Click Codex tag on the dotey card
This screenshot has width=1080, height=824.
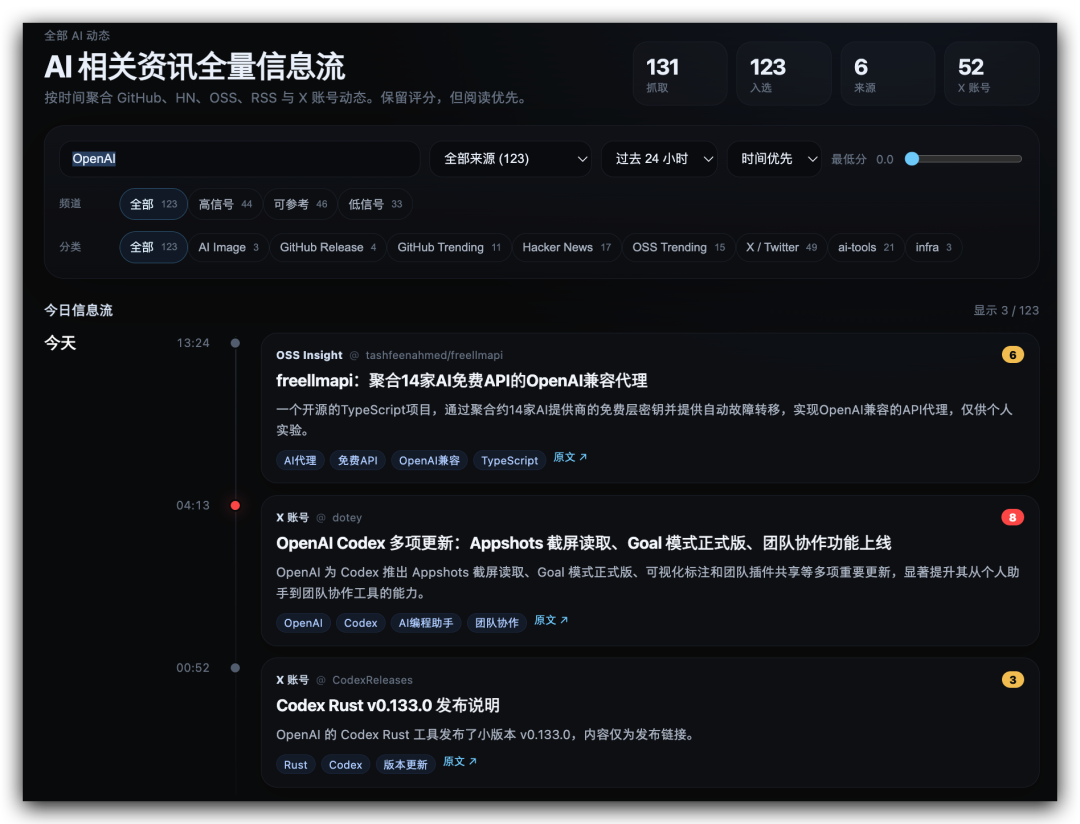[360, 623]
